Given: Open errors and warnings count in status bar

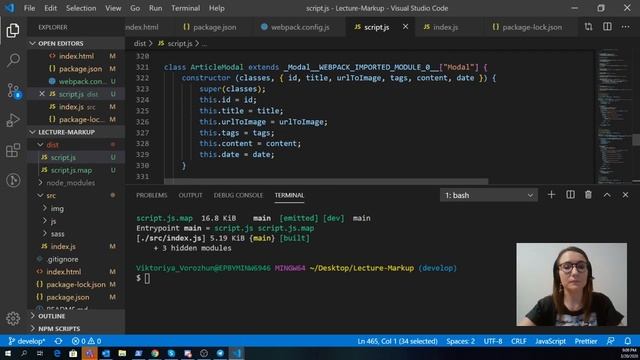Looking at the screenshot, I should tap(87, 341).
